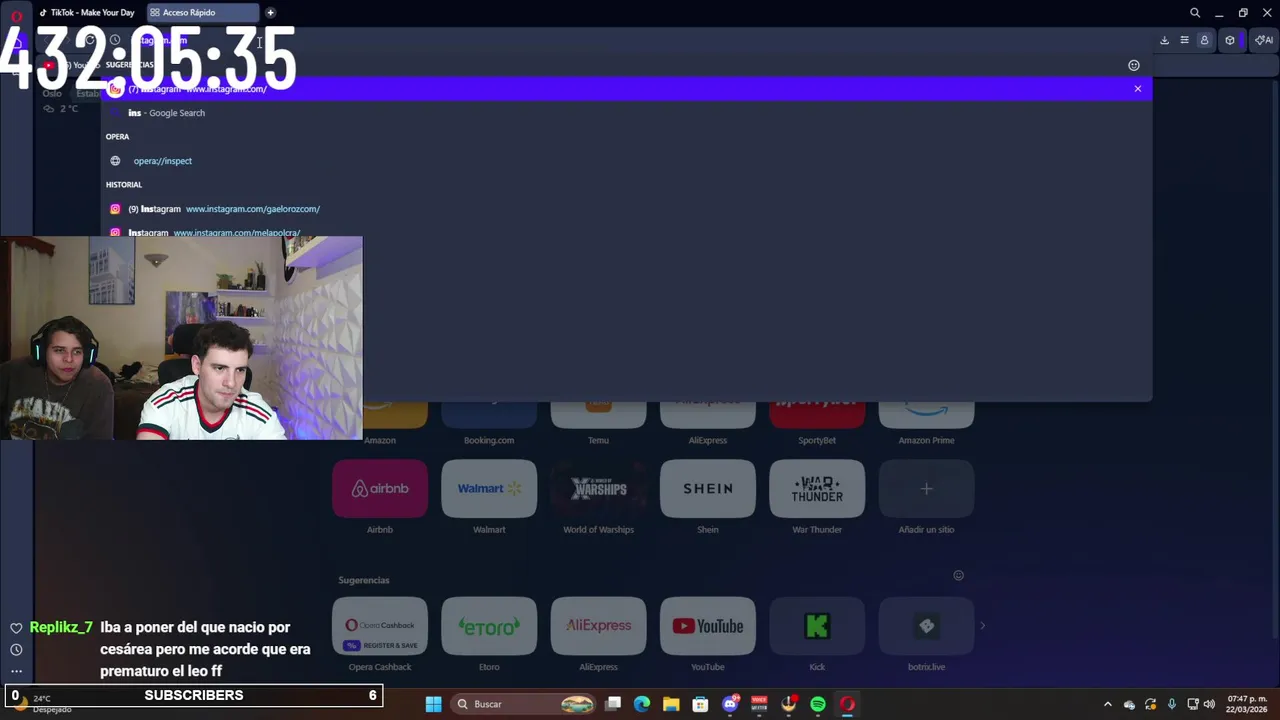The width and height of the screenshot is (1280, 720).
Task: Open the Etoro suggestion tile
Action: click(489, 626)
